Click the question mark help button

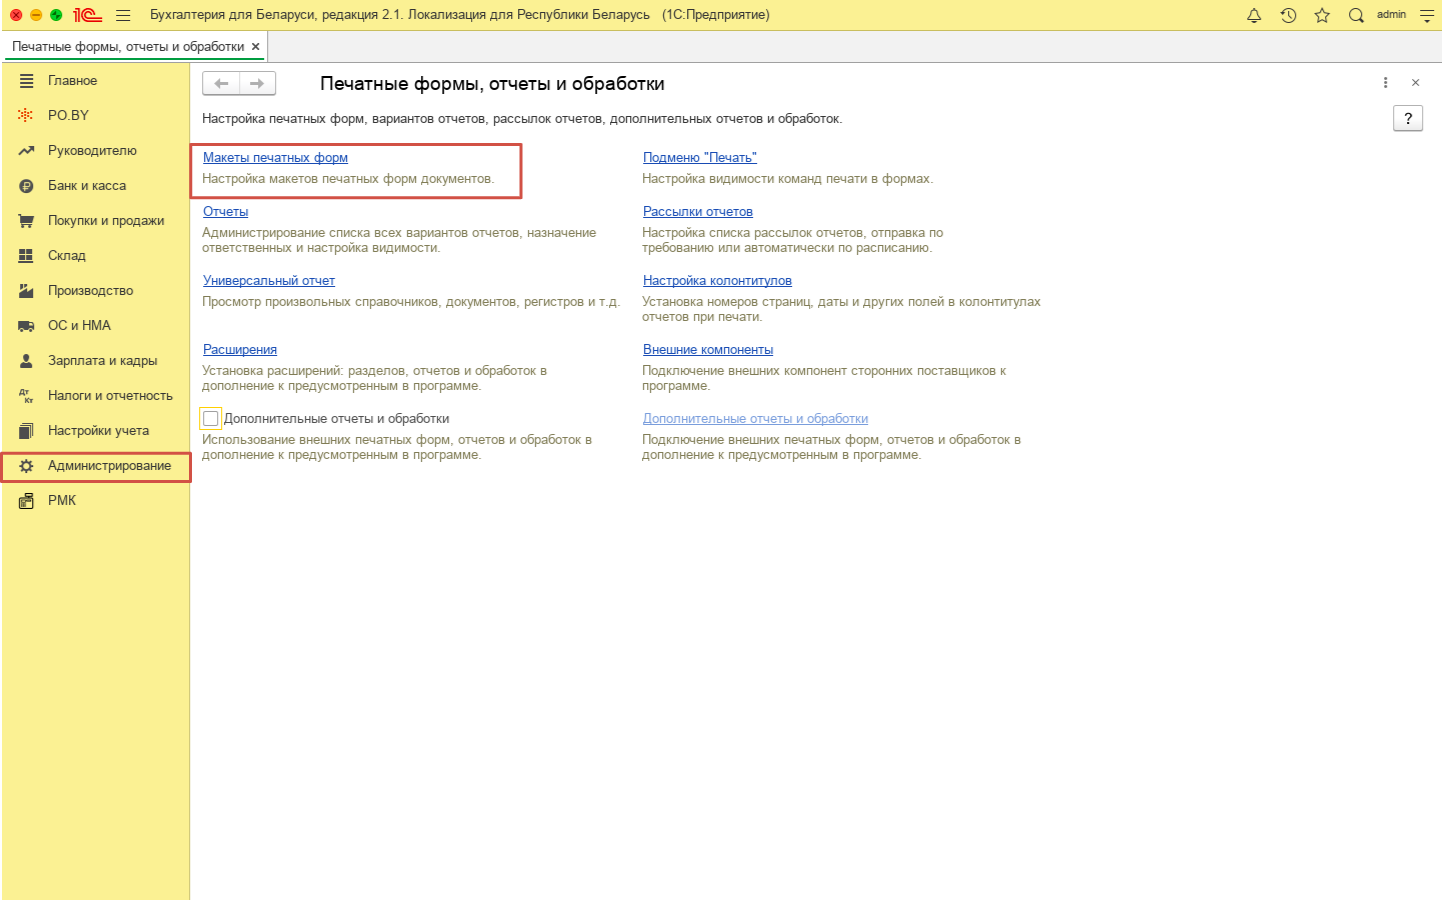1407,119
